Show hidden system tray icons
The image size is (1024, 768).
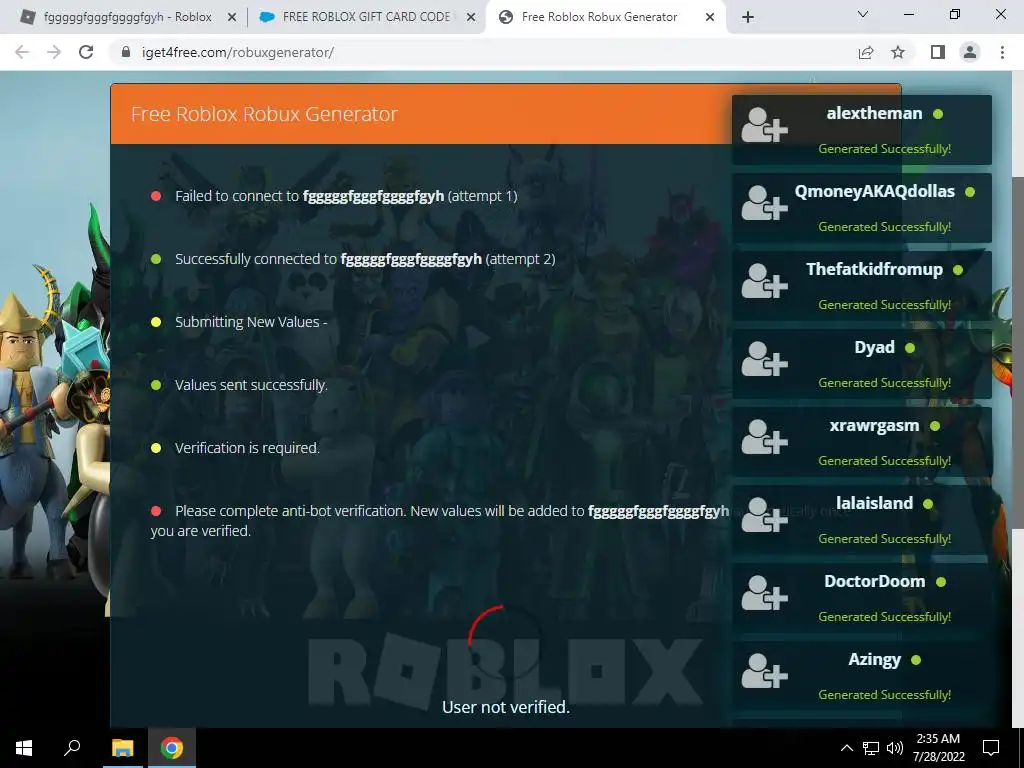(846, 748)
